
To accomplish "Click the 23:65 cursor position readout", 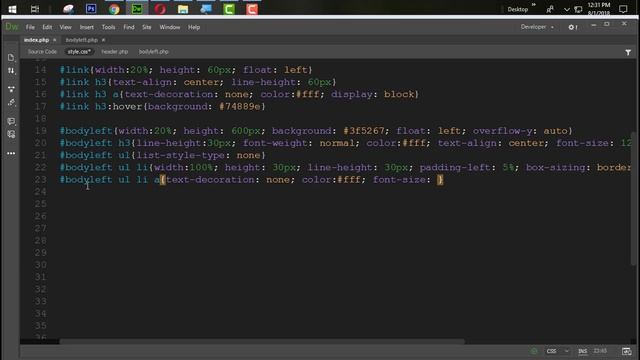I will [x=600, y=351].
